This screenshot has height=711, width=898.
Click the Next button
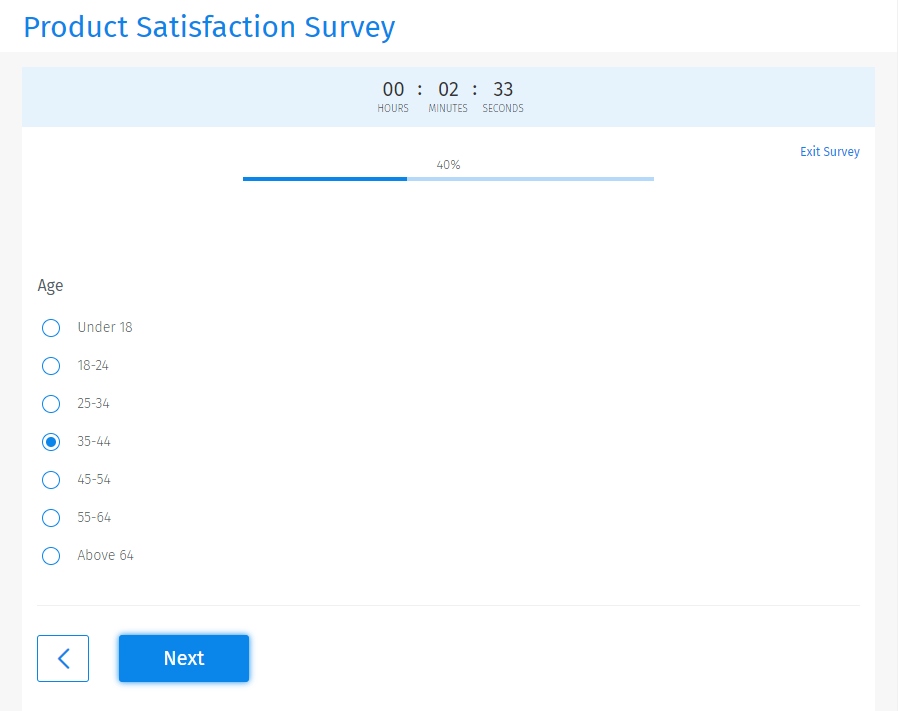pyautogui.click(x=183, y=658)
